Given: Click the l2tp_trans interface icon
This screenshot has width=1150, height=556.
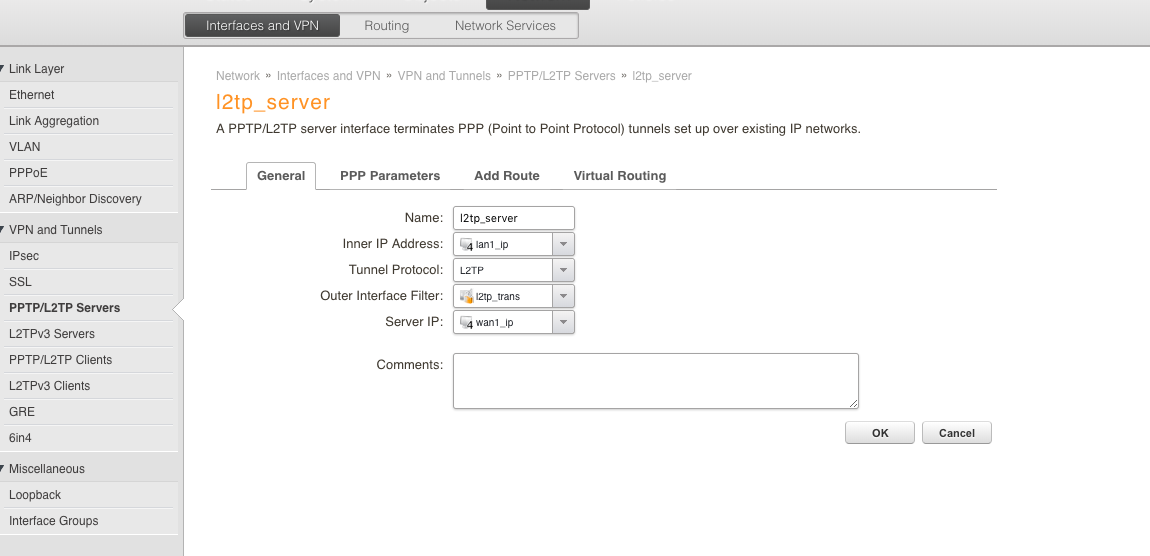Looking at the screenshot, I should click(466, 296).
